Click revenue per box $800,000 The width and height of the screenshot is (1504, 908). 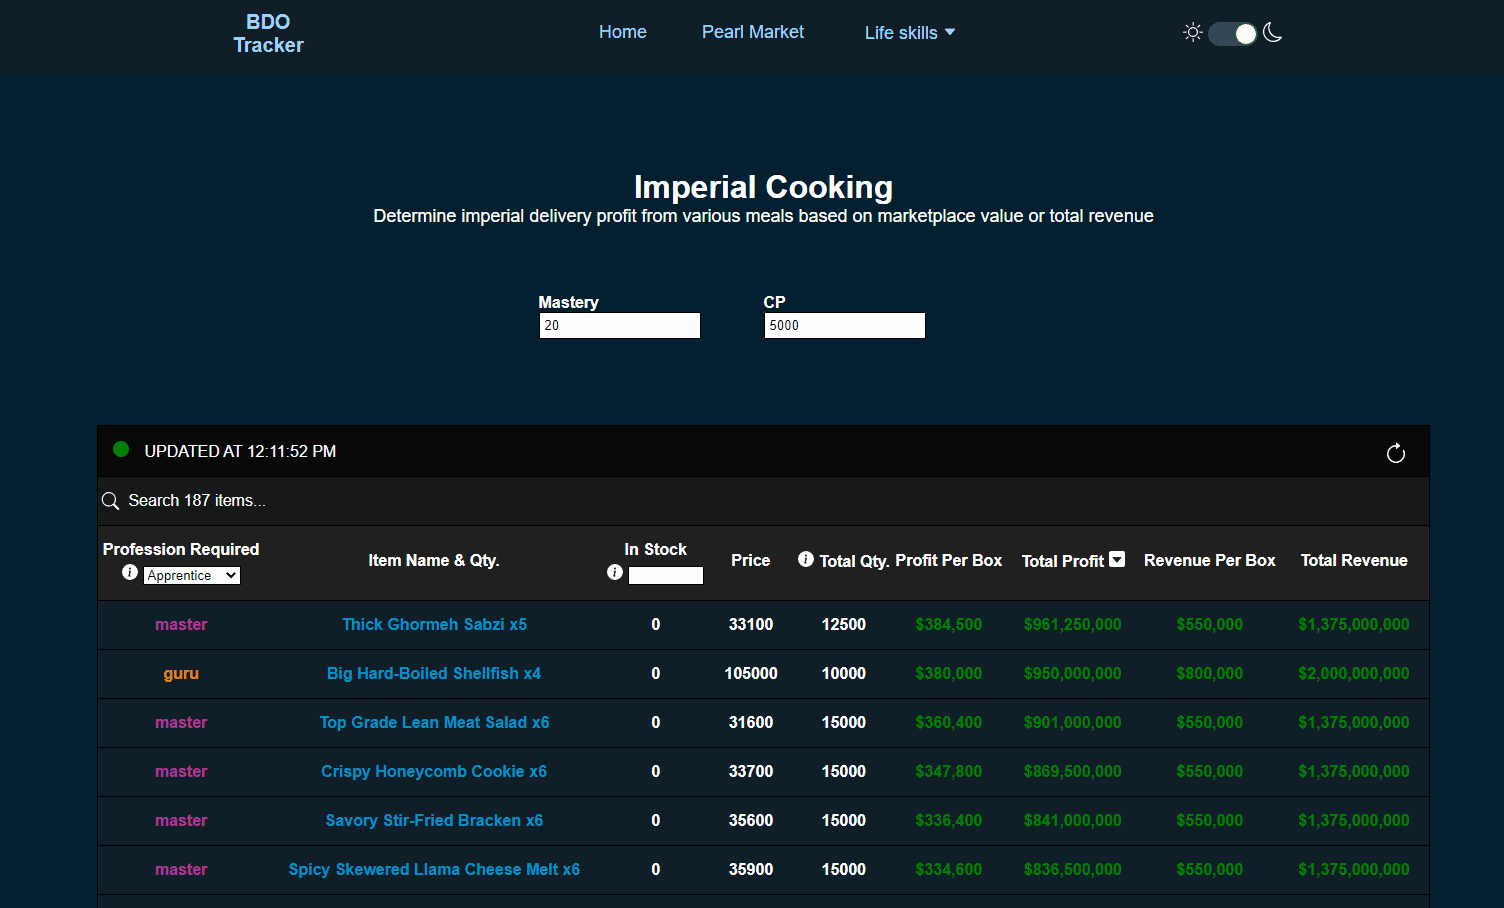[1210, 673]
